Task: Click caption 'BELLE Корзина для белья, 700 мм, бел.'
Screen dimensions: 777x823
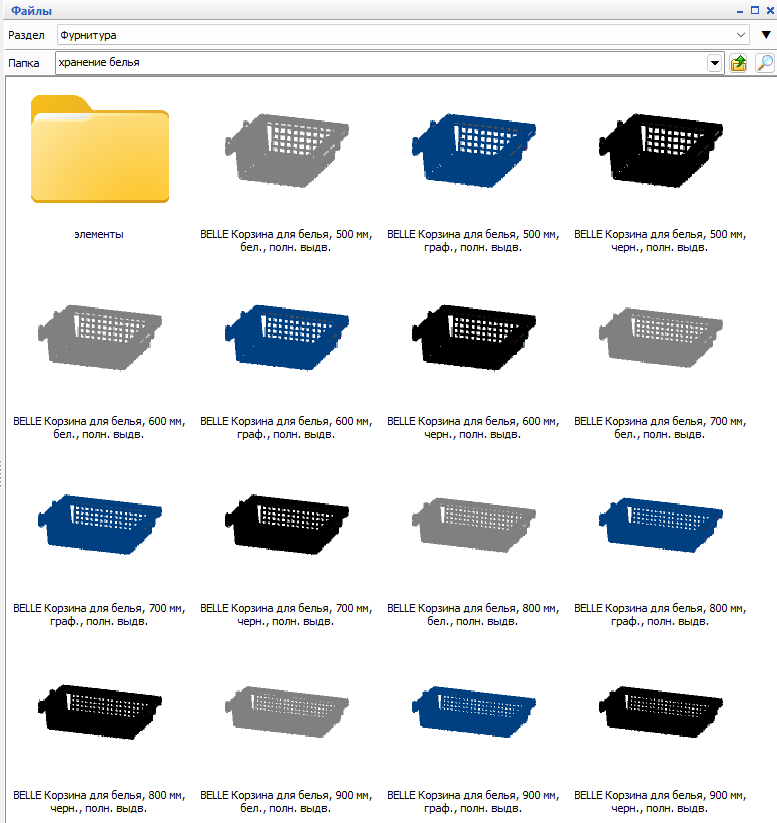Action: click(660, 428)
